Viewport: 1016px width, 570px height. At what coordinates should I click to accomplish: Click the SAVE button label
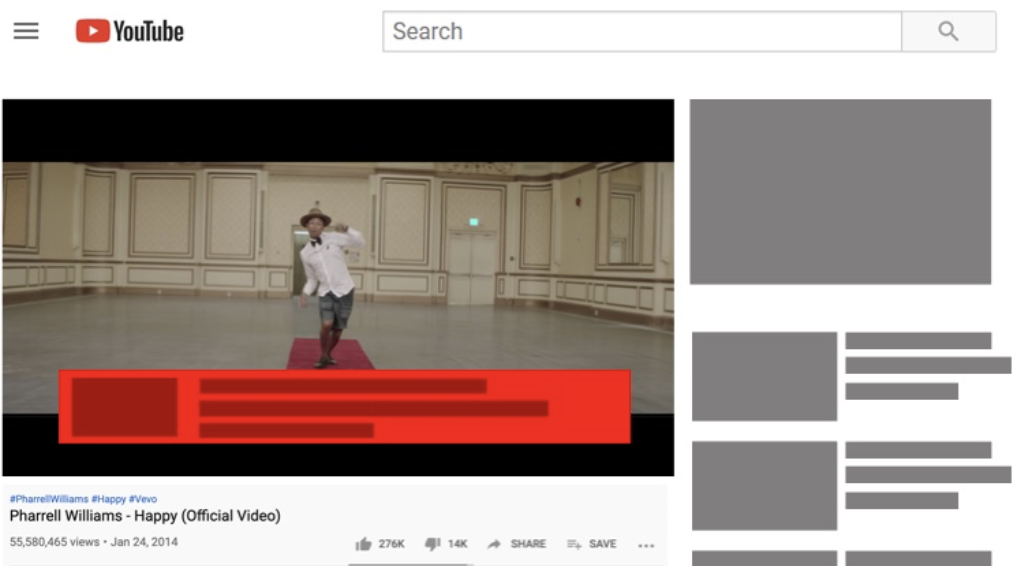tap(603, 544)
